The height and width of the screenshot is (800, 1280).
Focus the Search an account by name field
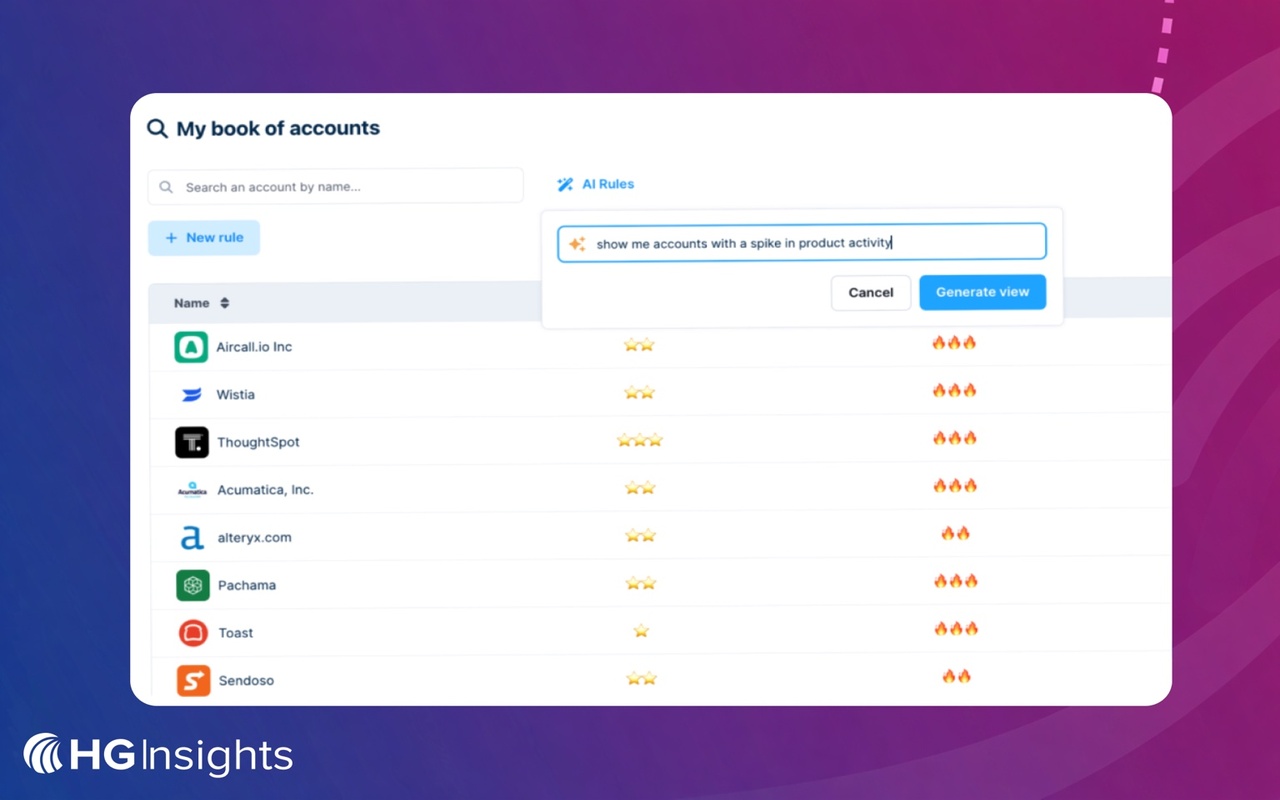coord(336,187)
